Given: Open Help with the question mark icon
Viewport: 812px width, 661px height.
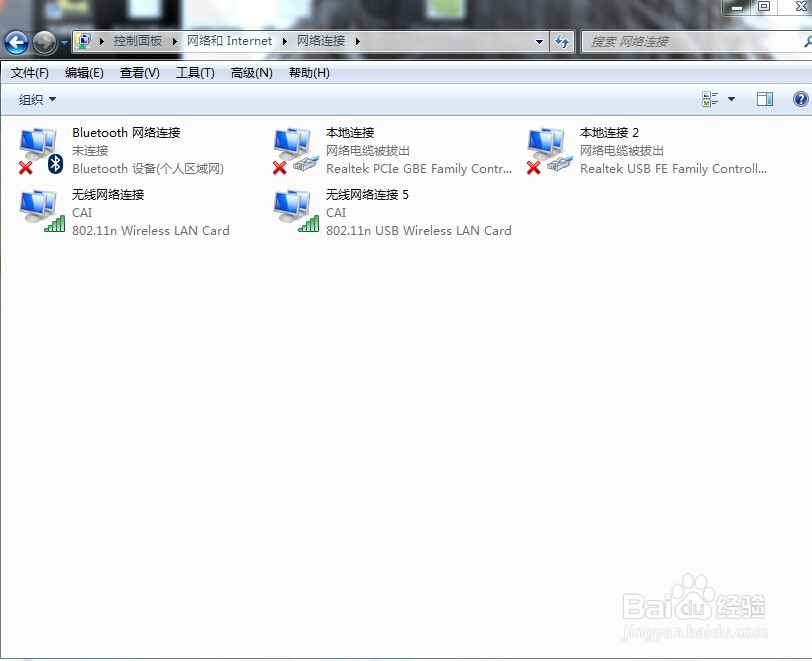Looking at the screenshot, I should 801,99.
